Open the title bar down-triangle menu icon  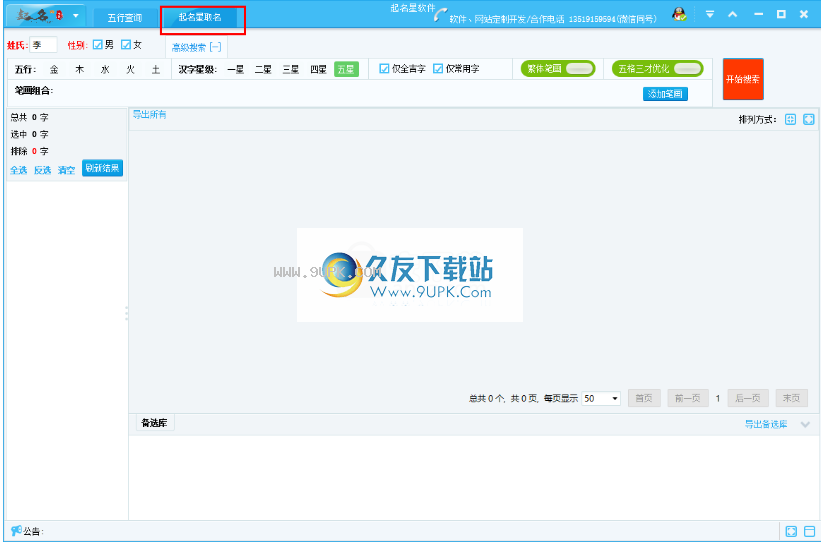(709, 15)
